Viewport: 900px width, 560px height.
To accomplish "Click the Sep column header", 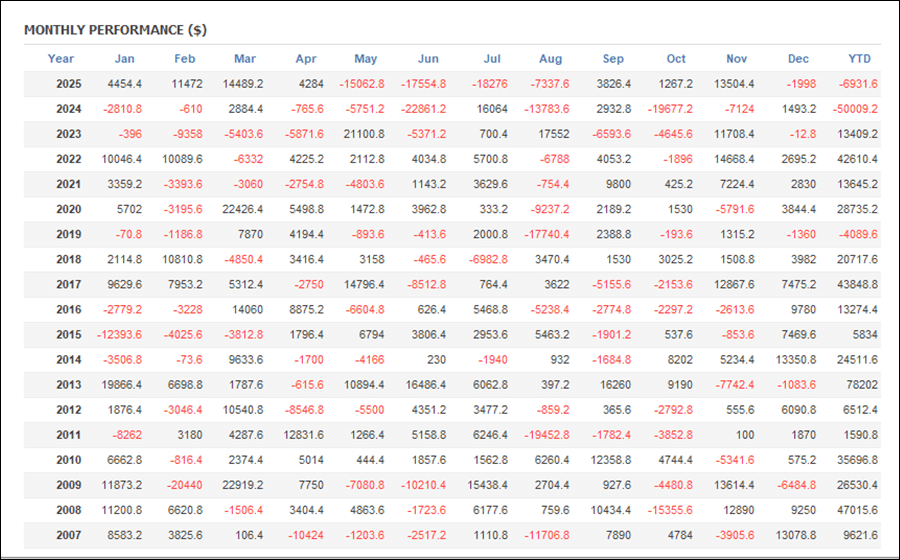I will [612, 59].
